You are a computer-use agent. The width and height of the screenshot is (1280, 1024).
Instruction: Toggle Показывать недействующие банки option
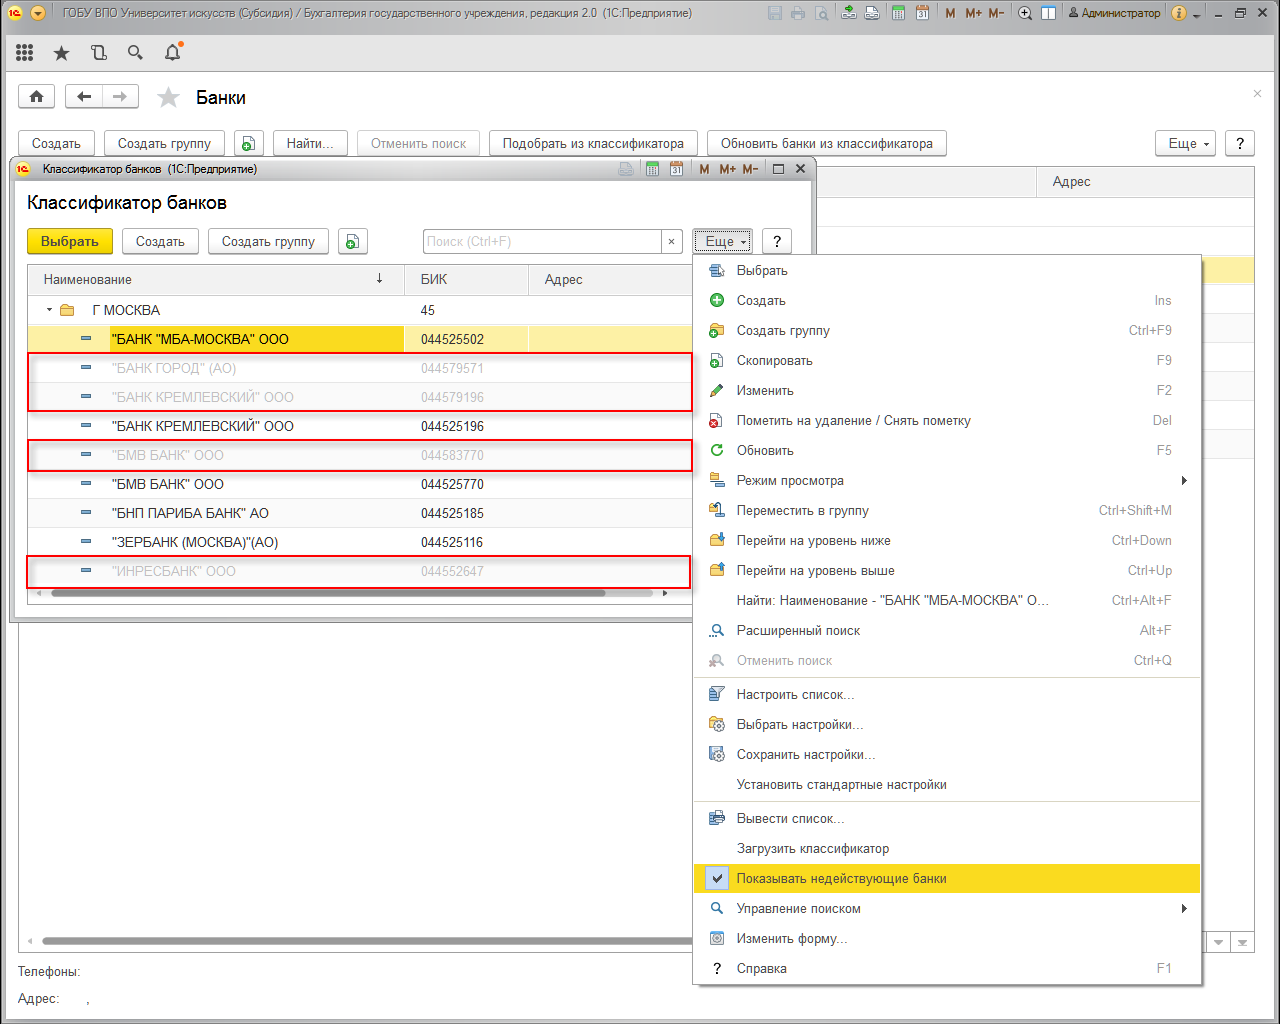click(x=947, y=878)
